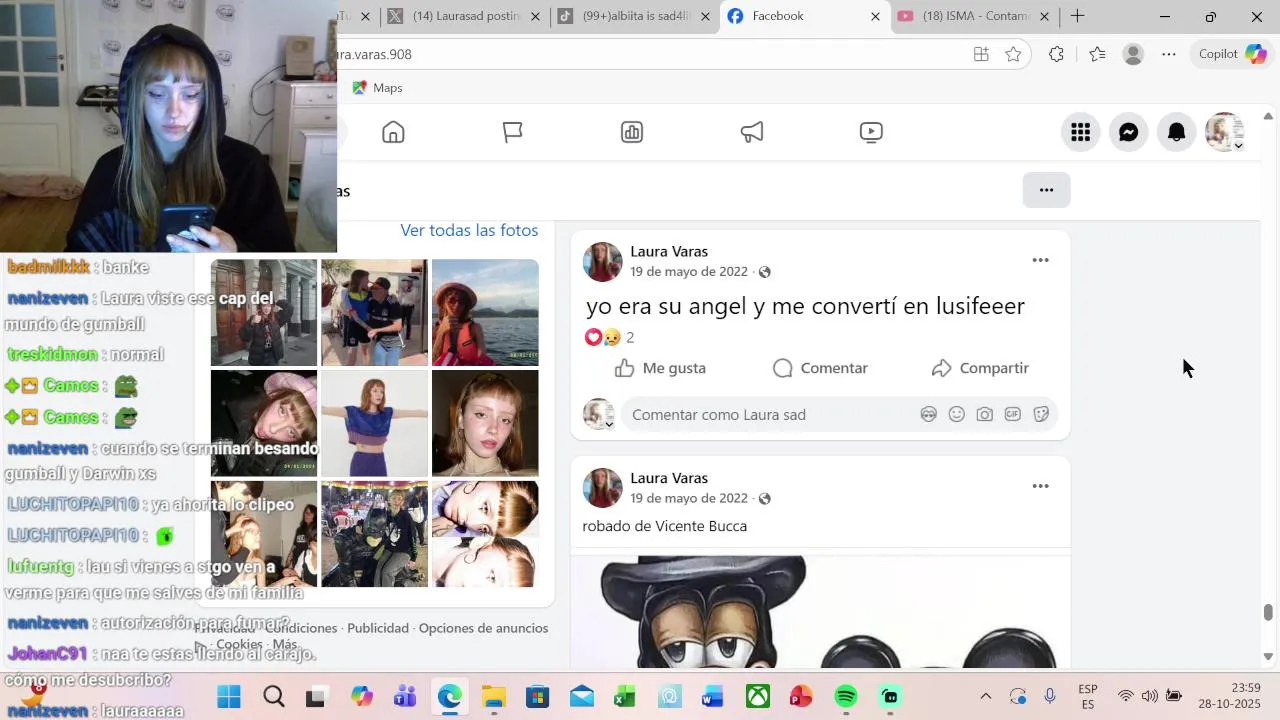Open a new browser tab
This screenshot has height=720, width=1280.
click(1077, 16)
